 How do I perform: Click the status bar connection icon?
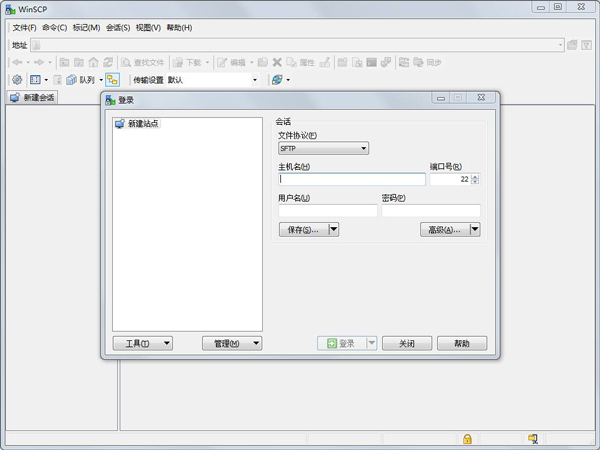(533, 439)
